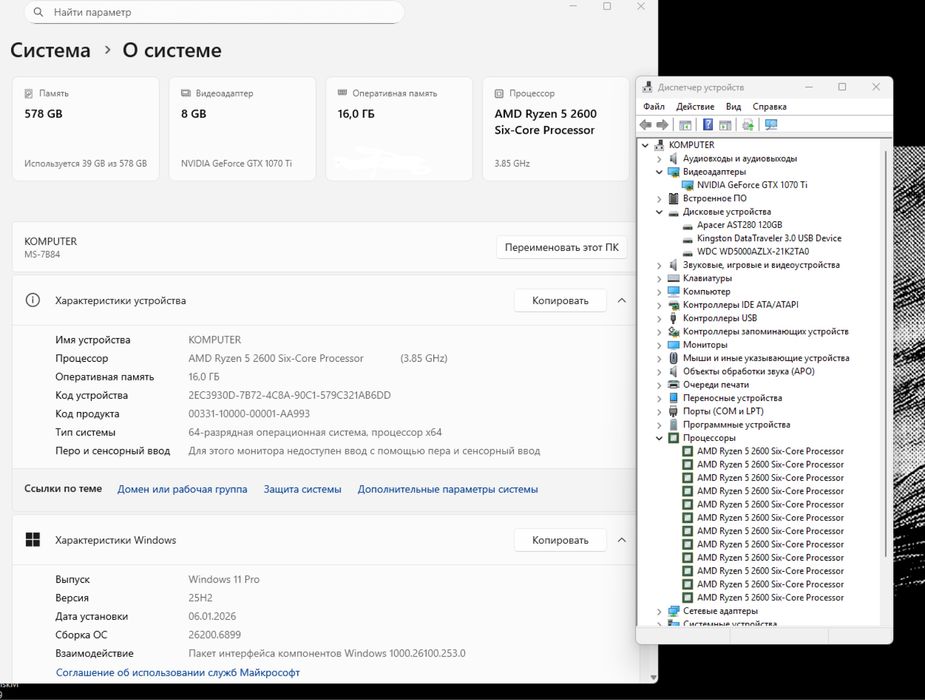Click product code 00331-10000-00001-AA993

click(249, 414)
